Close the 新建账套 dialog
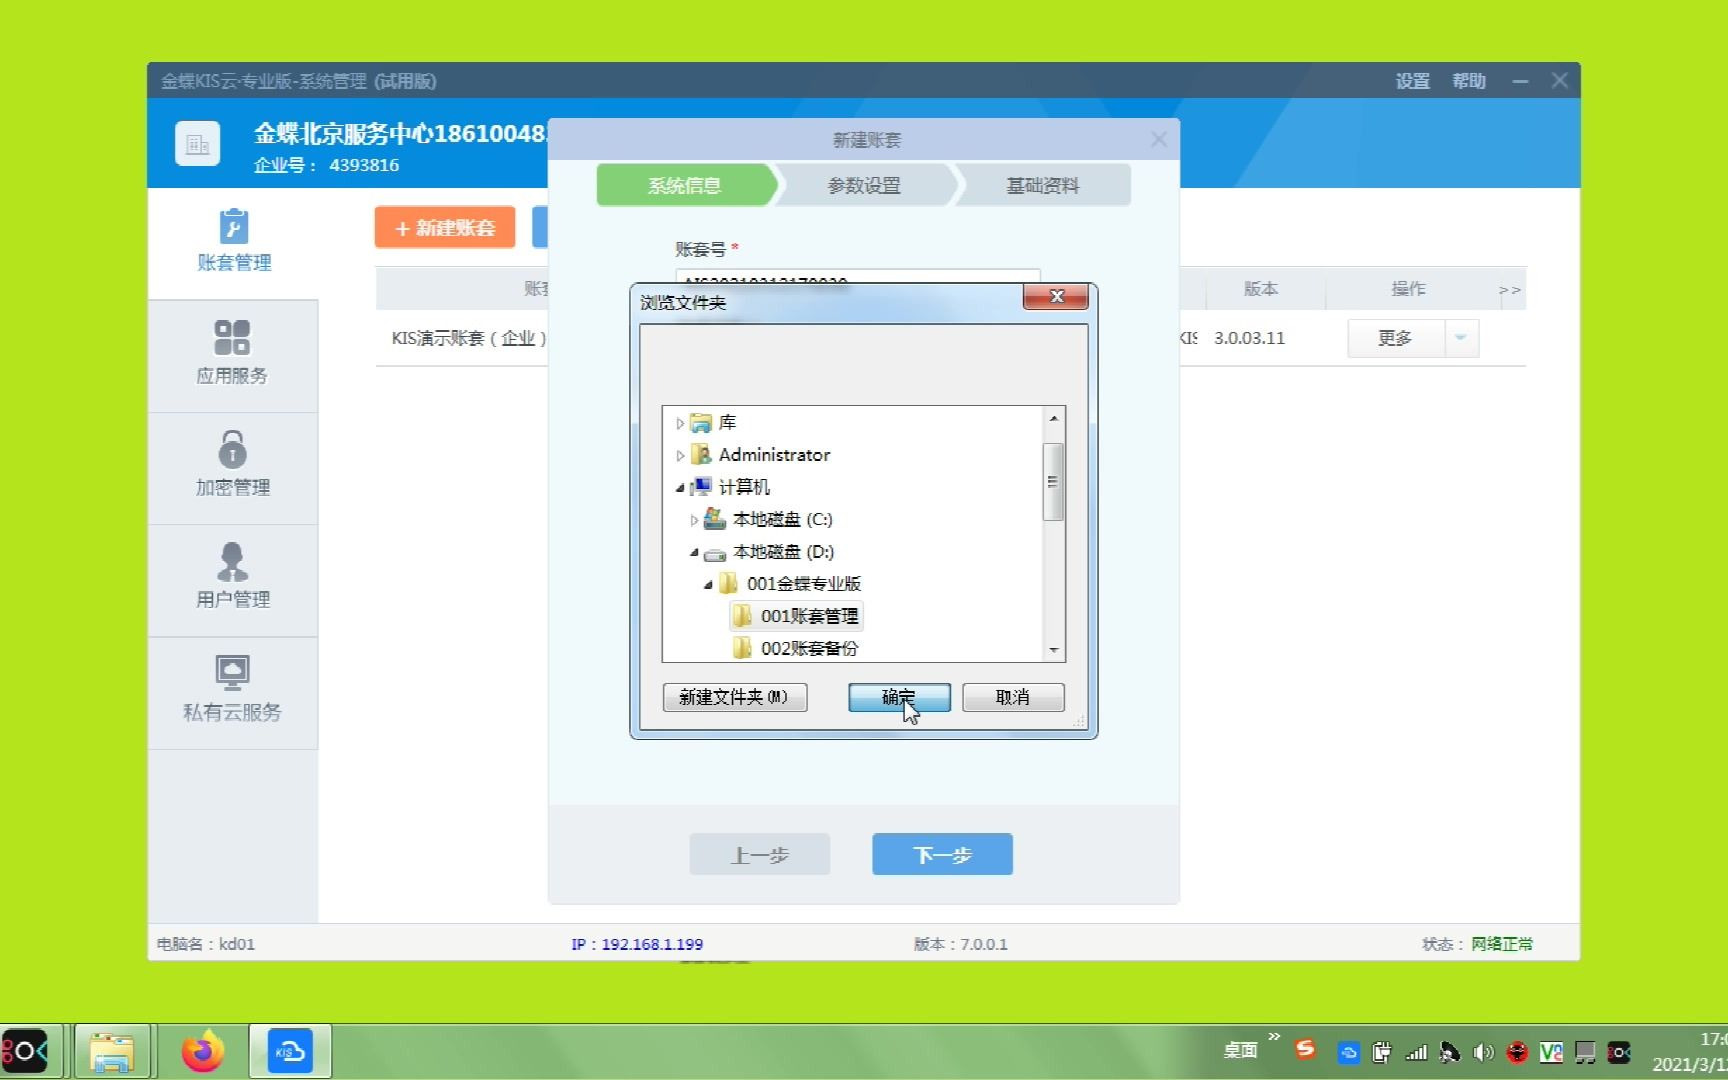 tap(1158, 139)
